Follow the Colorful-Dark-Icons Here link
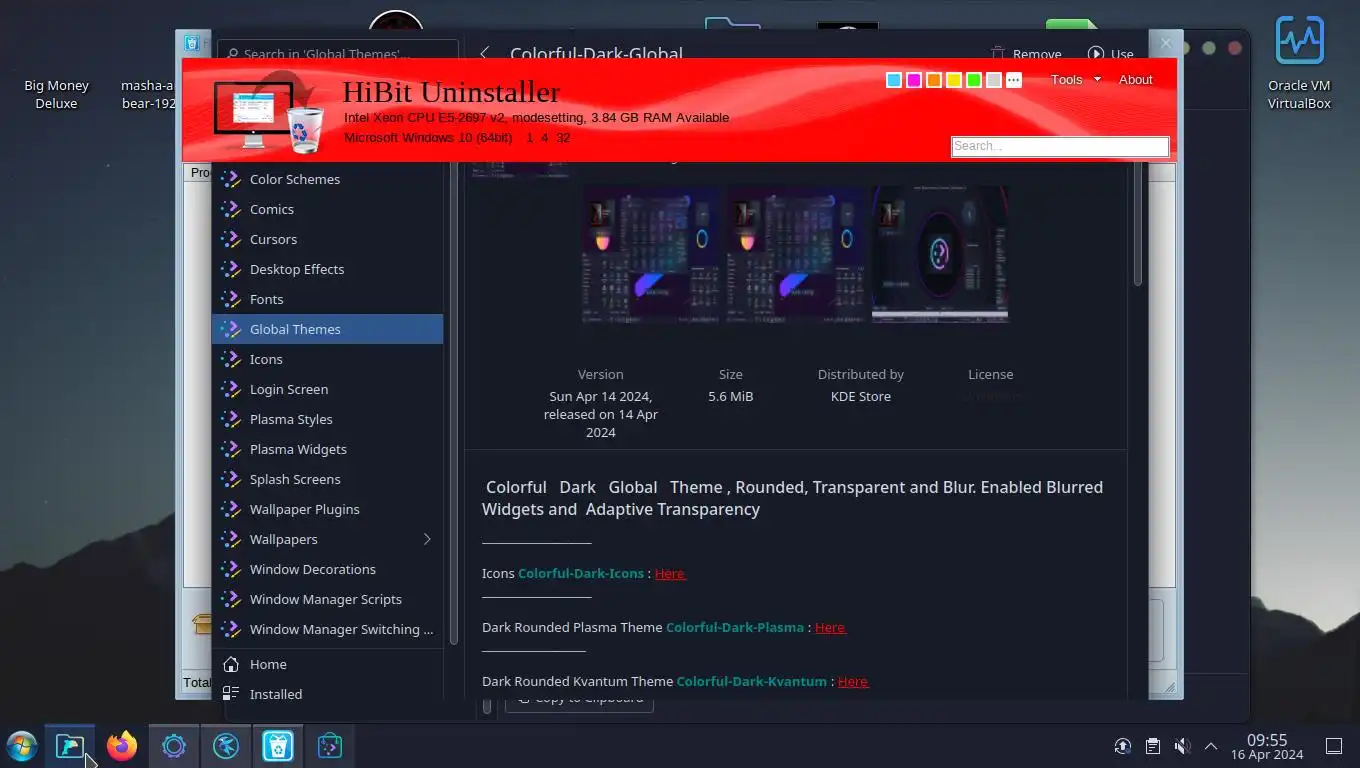This screenshot has width=1360, height=768. click(x=670, y=573)
